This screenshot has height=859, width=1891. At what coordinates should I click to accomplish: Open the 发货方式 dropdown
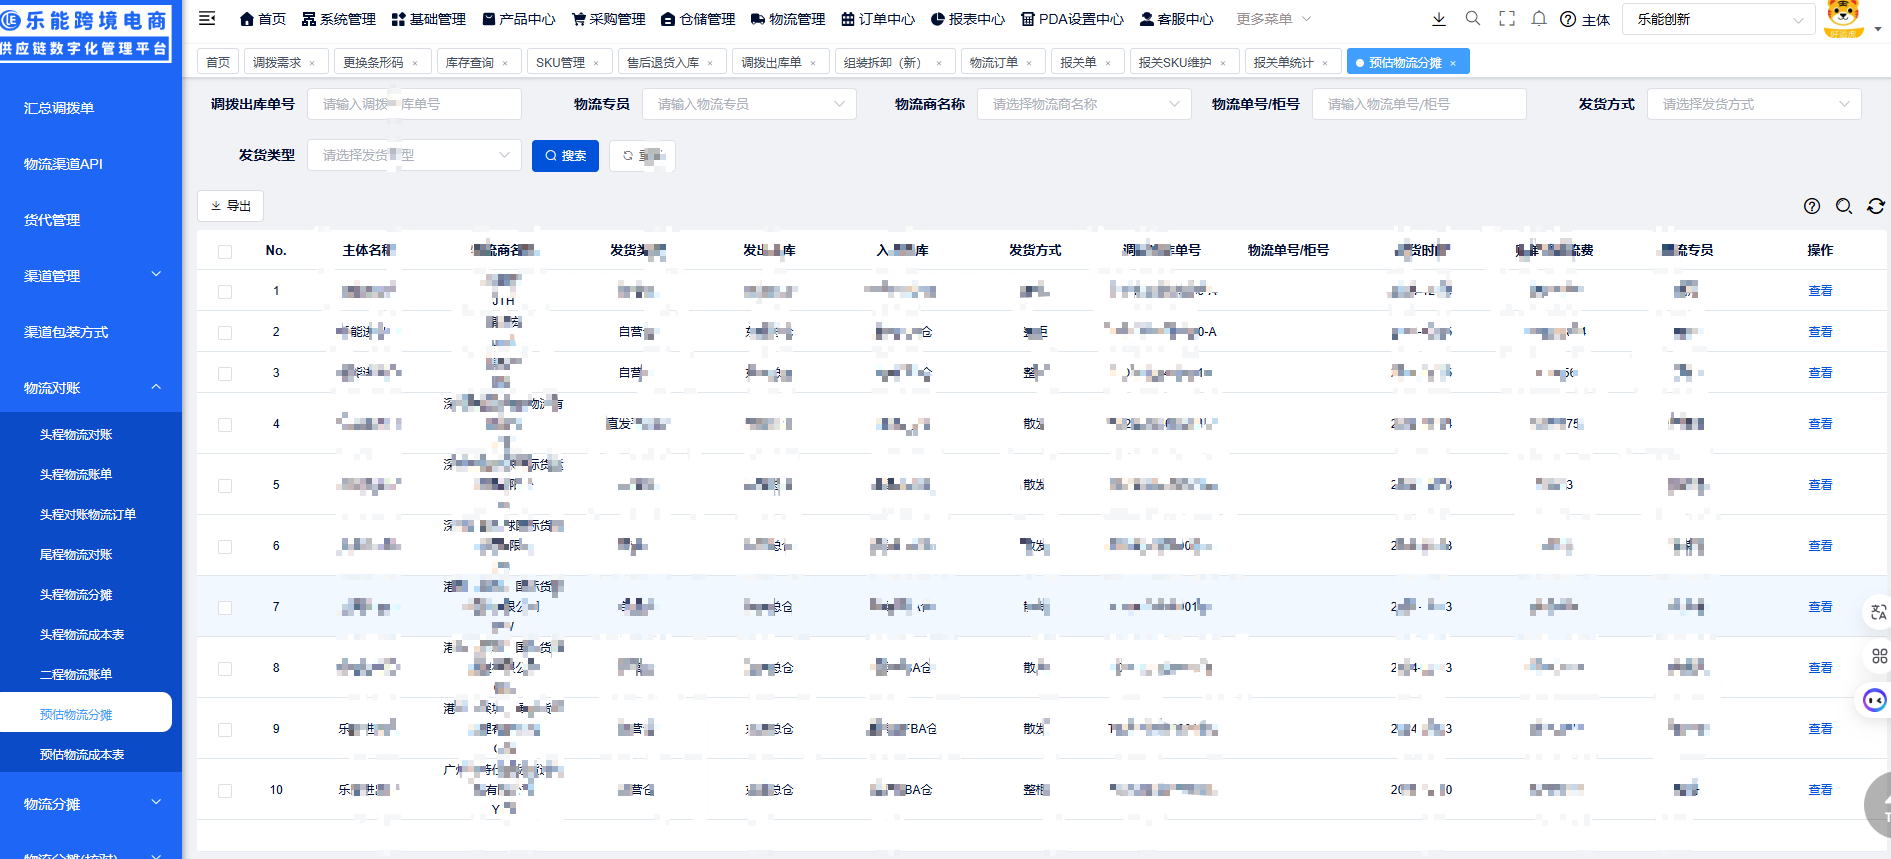[x=1753, y=104]
